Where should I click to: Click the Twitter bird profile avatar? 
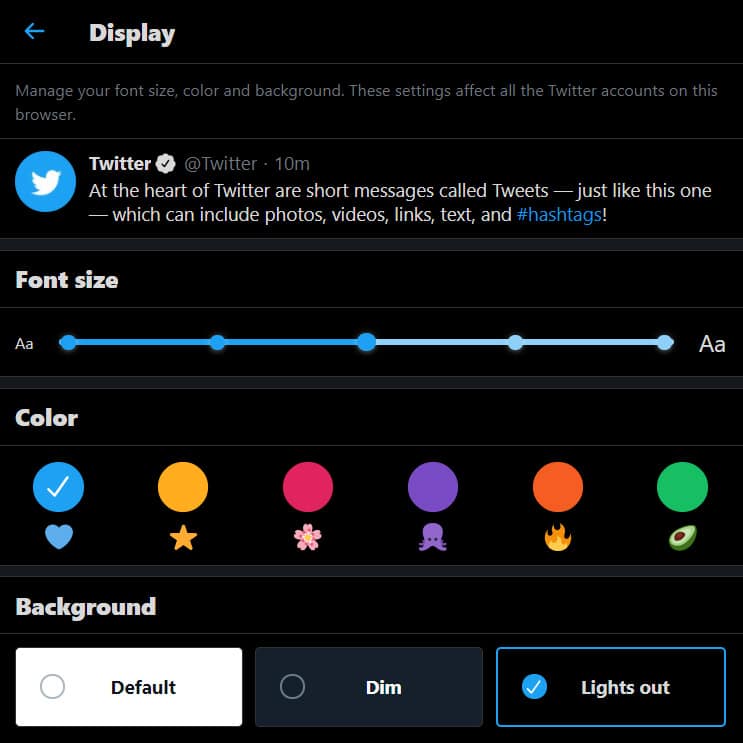coord(45,181)
